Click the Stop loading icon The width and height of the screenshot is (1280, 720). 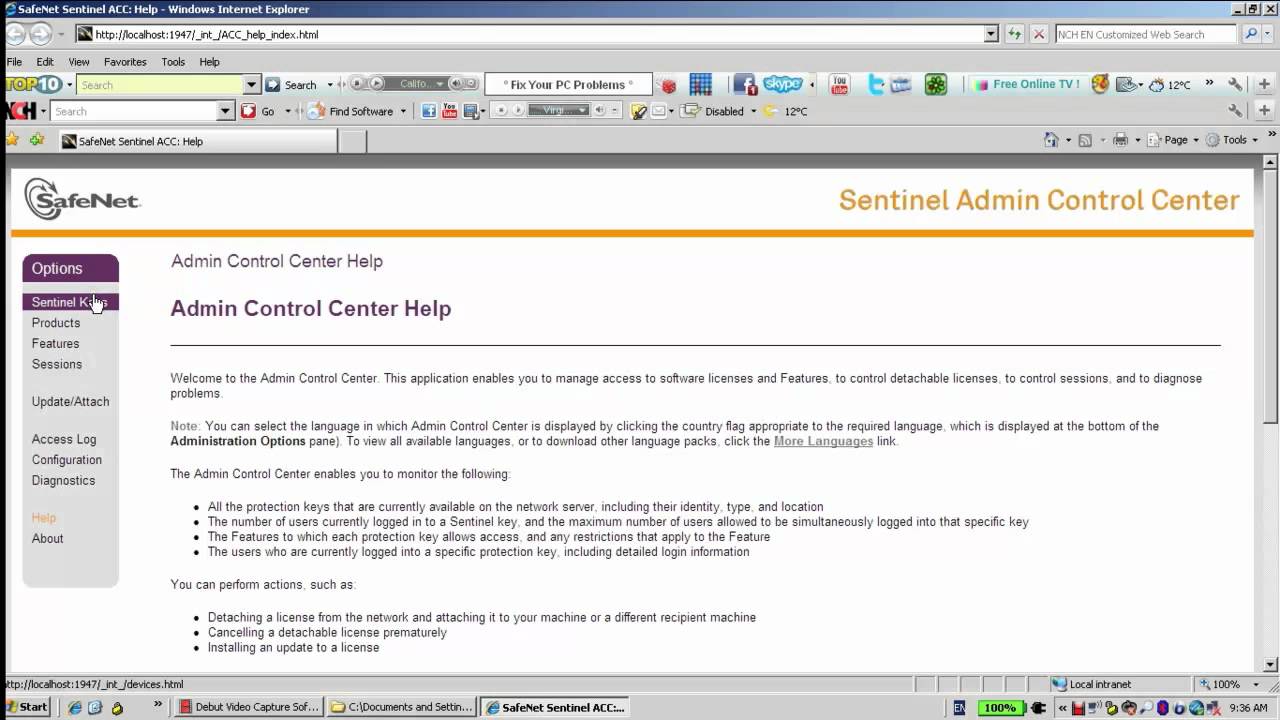point(1039,34)
